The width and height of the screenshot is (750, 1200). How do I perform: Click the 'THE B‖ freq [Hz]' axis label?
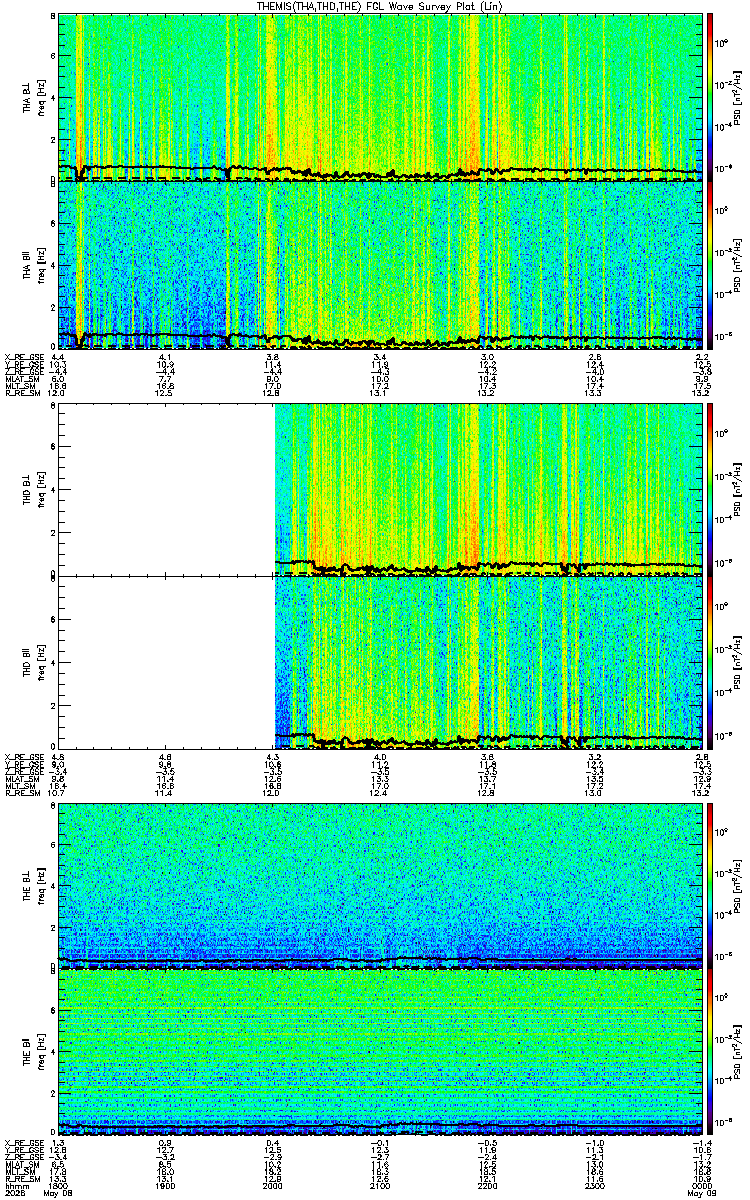(x=34, y=1054)
